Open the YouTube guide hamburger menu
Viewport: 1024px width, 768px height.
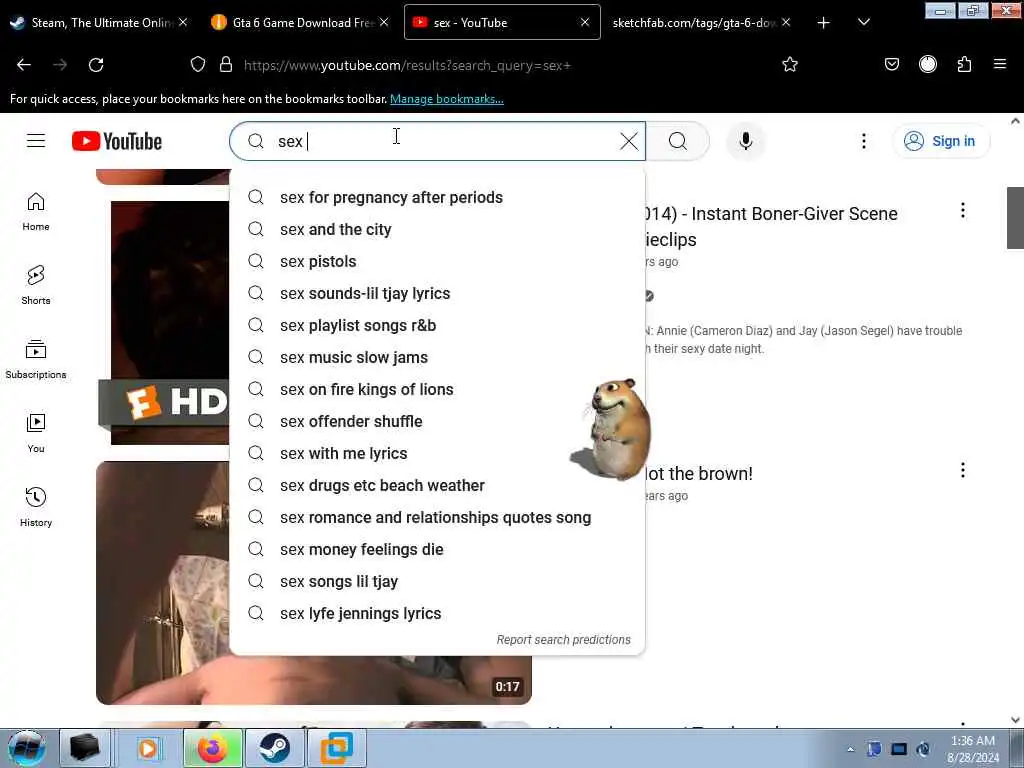[x=36, y=141]
